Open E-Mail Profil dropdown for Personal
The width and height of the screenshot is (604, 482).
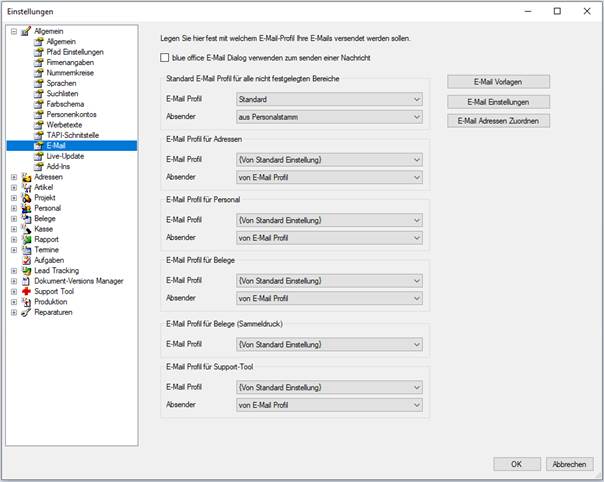coord(329,220)
